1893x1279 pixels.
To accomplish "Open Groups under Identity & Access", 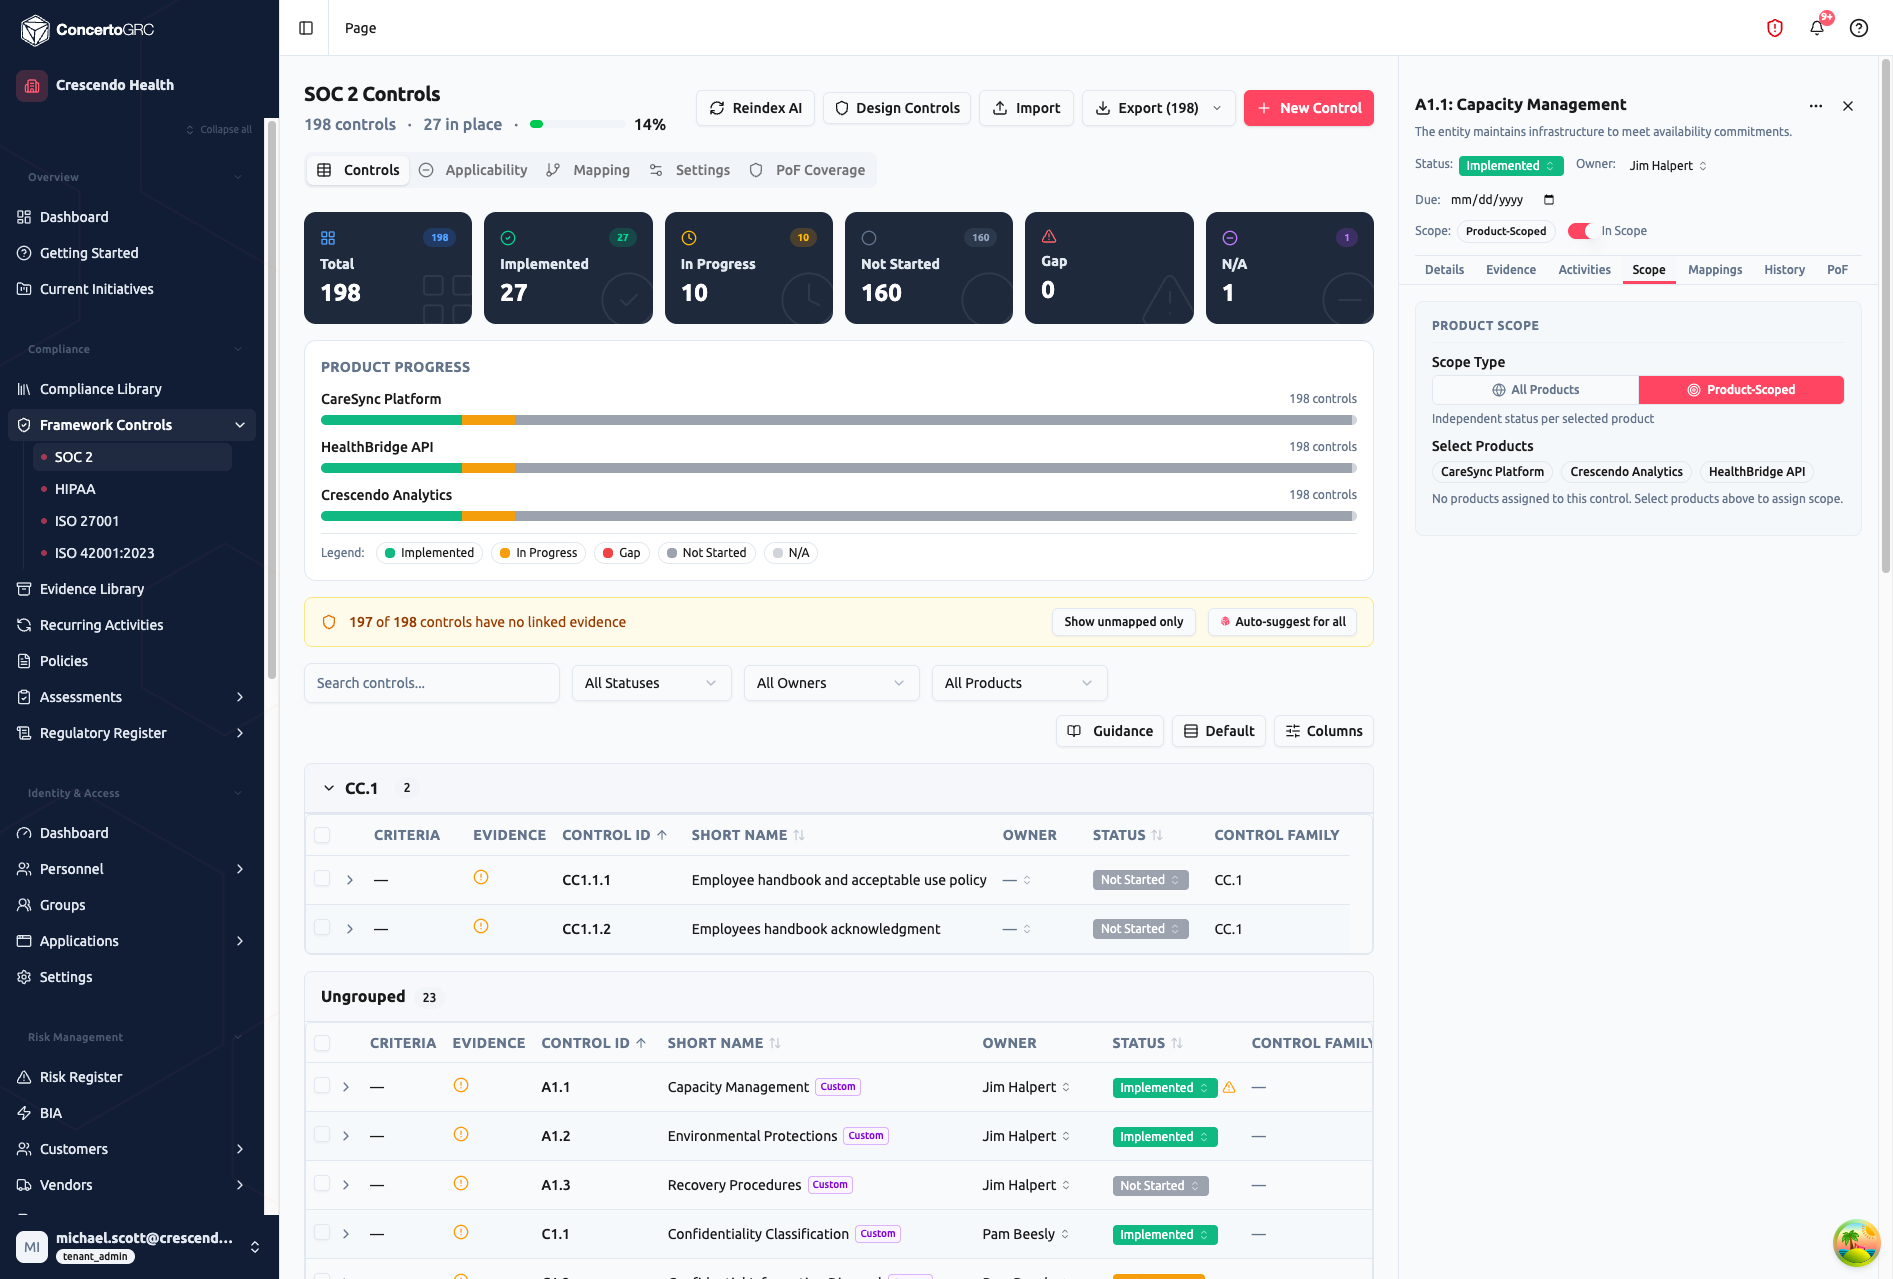I will [x=62, y=905].
